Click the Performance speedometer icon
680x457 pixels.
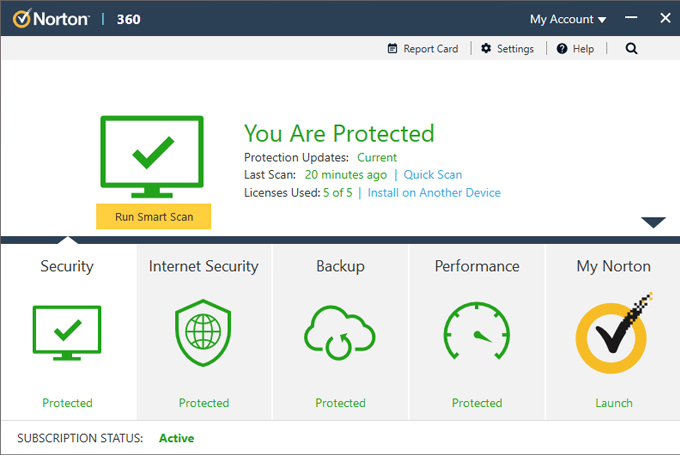pyautogui.click(x=476, y=333)
